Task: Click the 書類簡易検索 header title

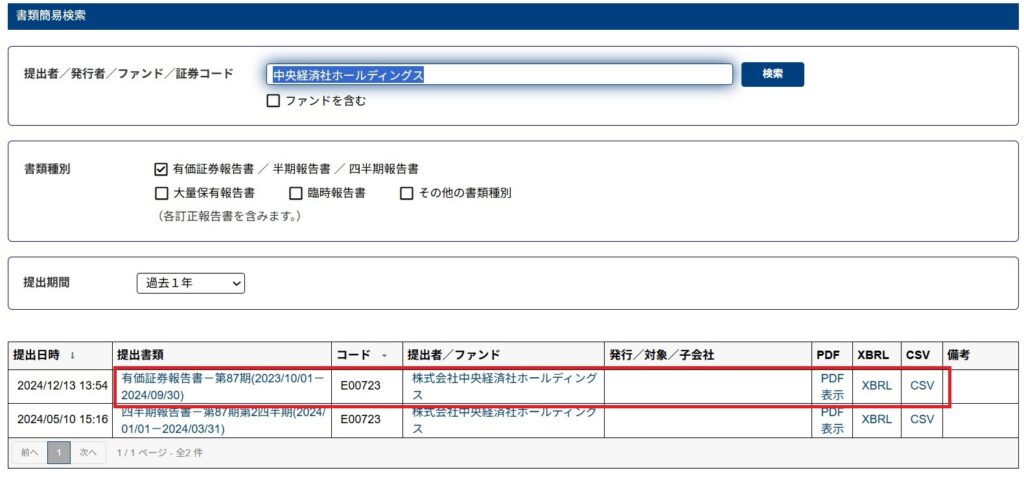Action: 50,16
